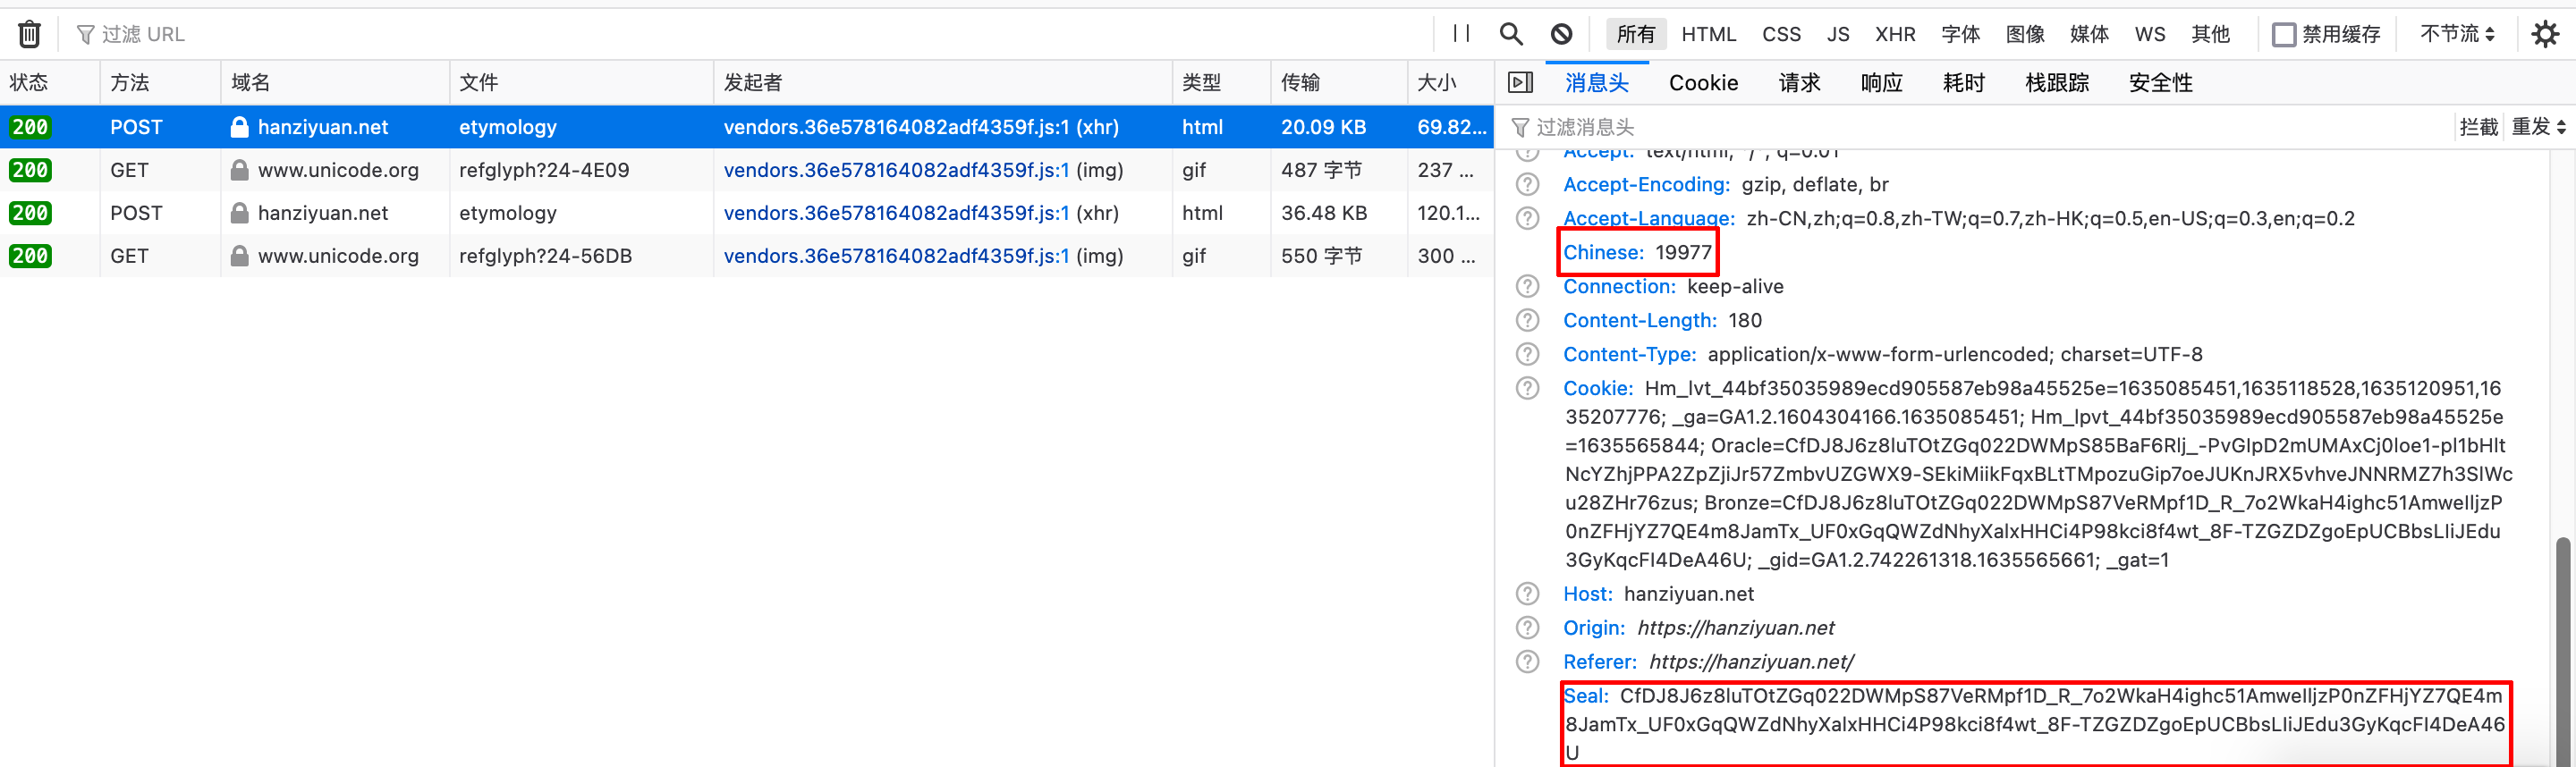Click the Chinese header value 19977
The height and width of the screenshot is (767, 2576).
point(1684,252)
